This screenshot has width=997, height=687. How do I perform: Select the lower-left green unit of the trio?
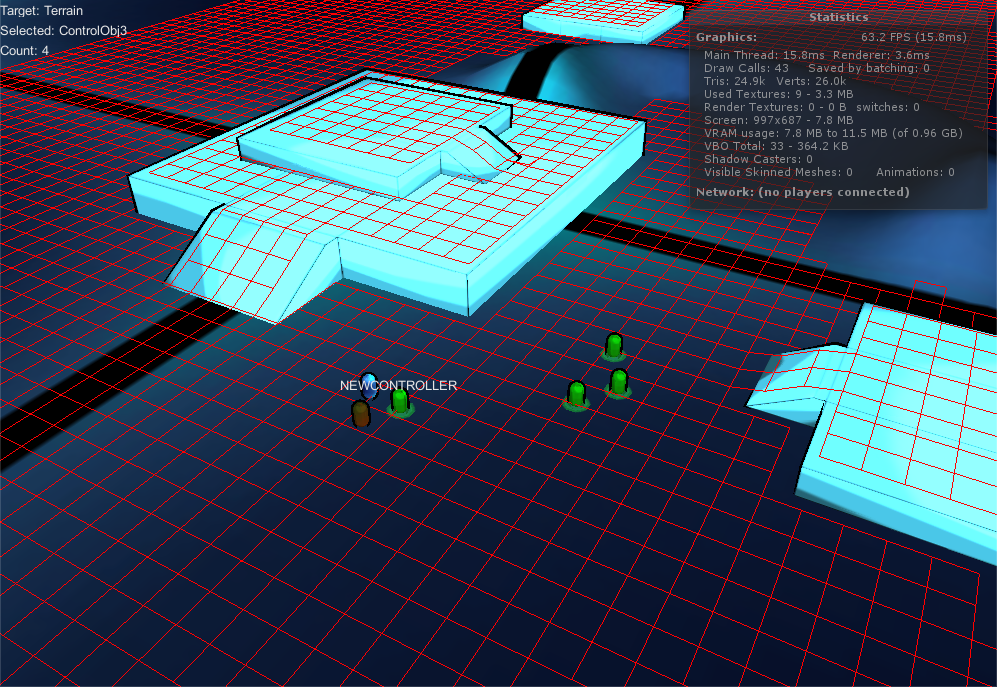[x=576, y=394]
